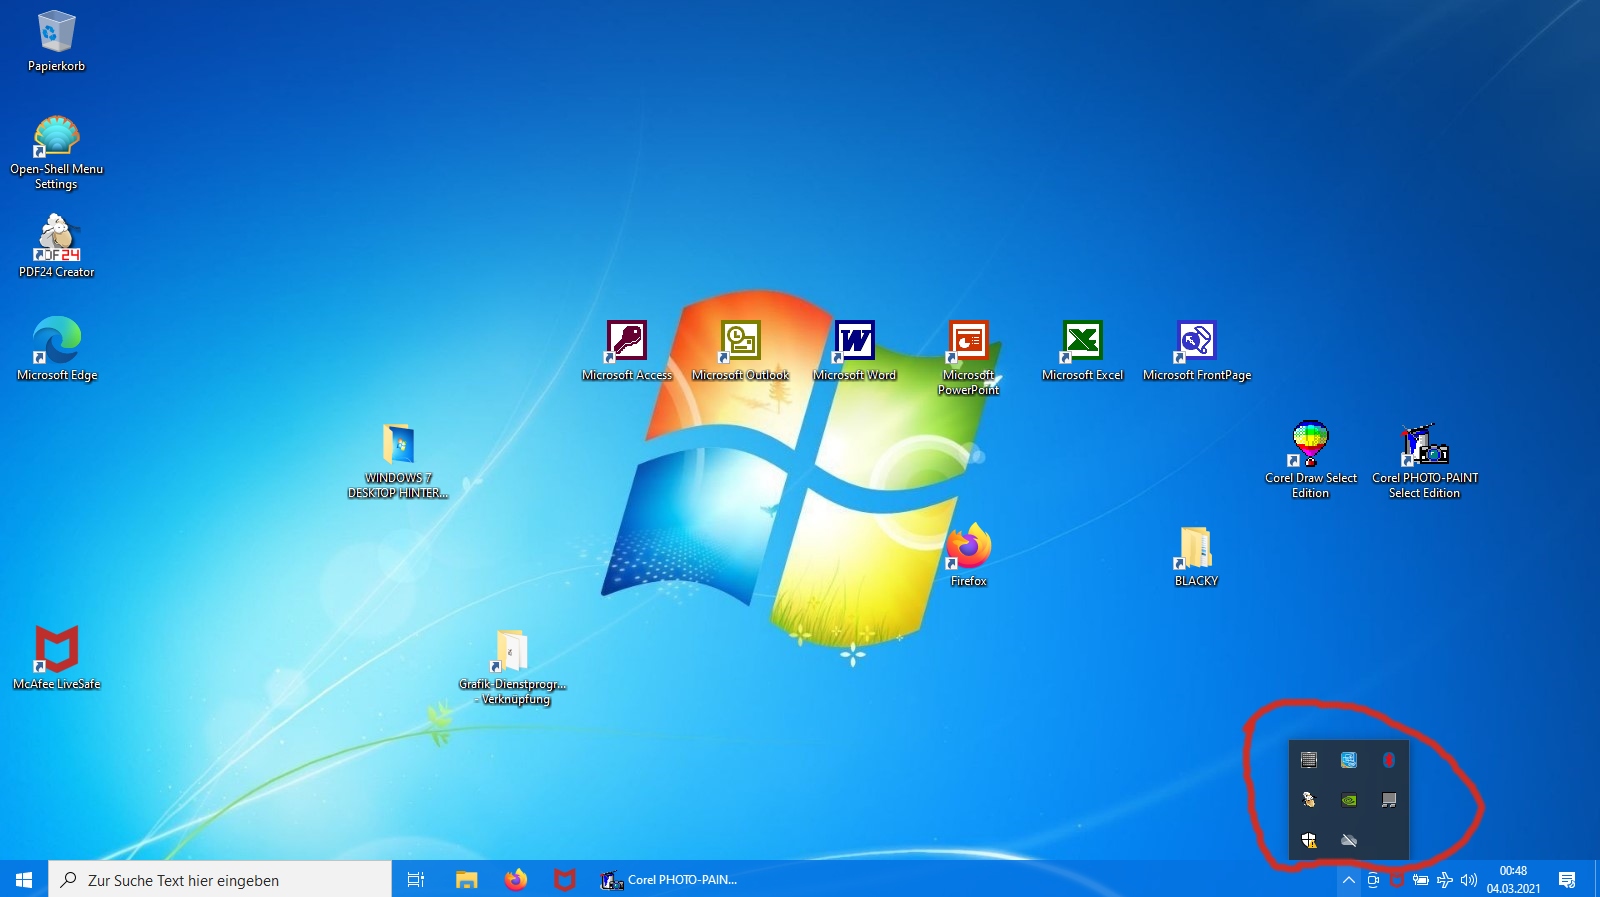Image resolution: width=1600 pixels, height=897 pixels.
Task: Open airplane mode network icon
Action: point(1444,880)
